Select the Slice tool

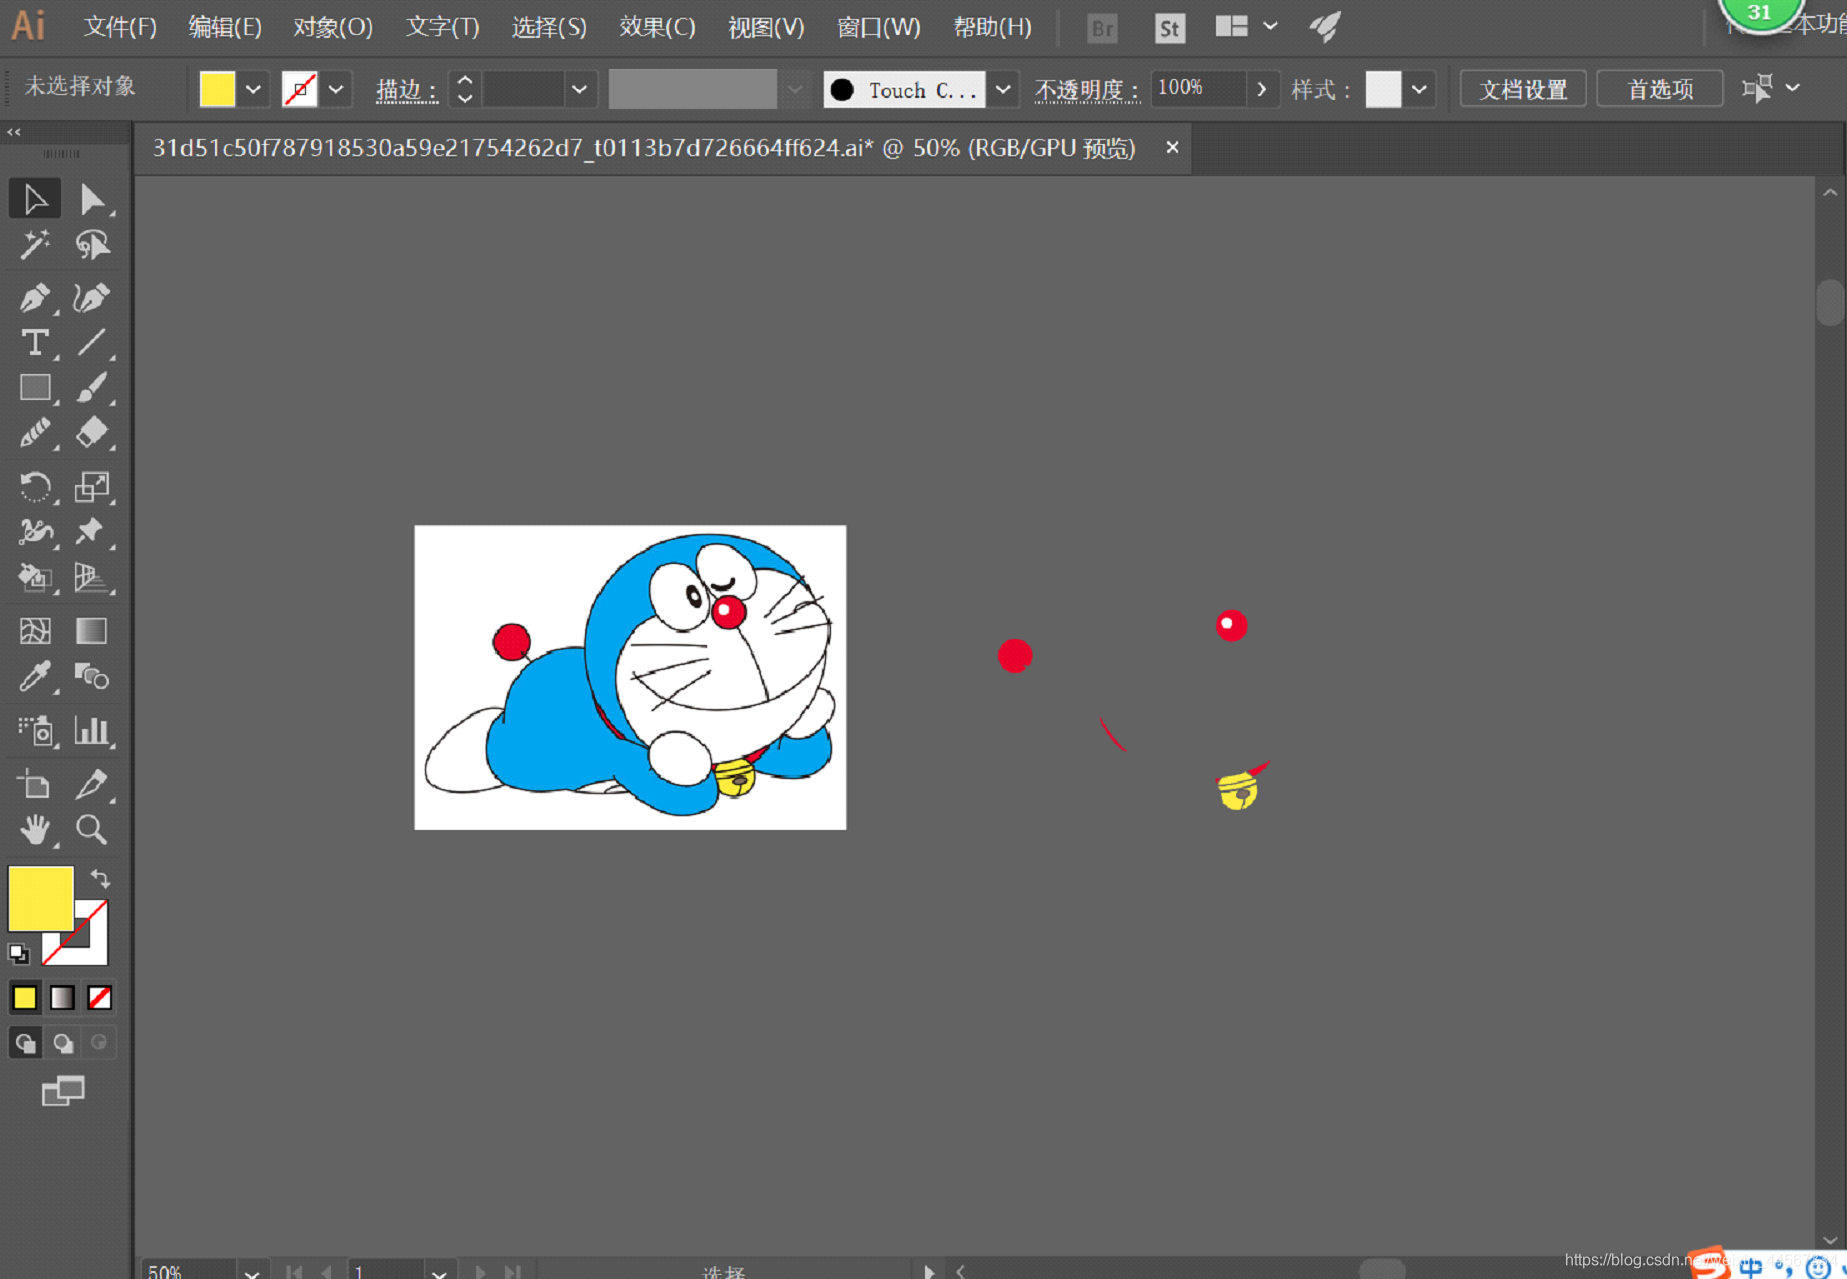tap(92, 785)
